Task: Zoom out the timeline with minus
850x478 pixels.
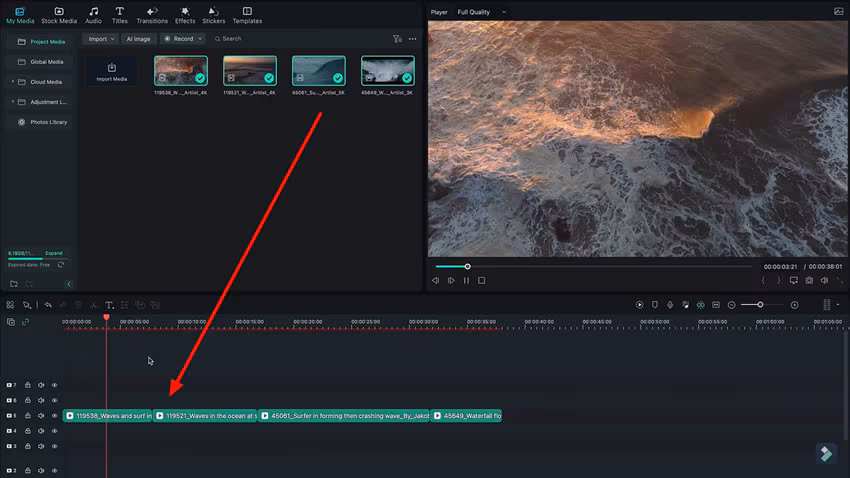Action: click(731, 305)
